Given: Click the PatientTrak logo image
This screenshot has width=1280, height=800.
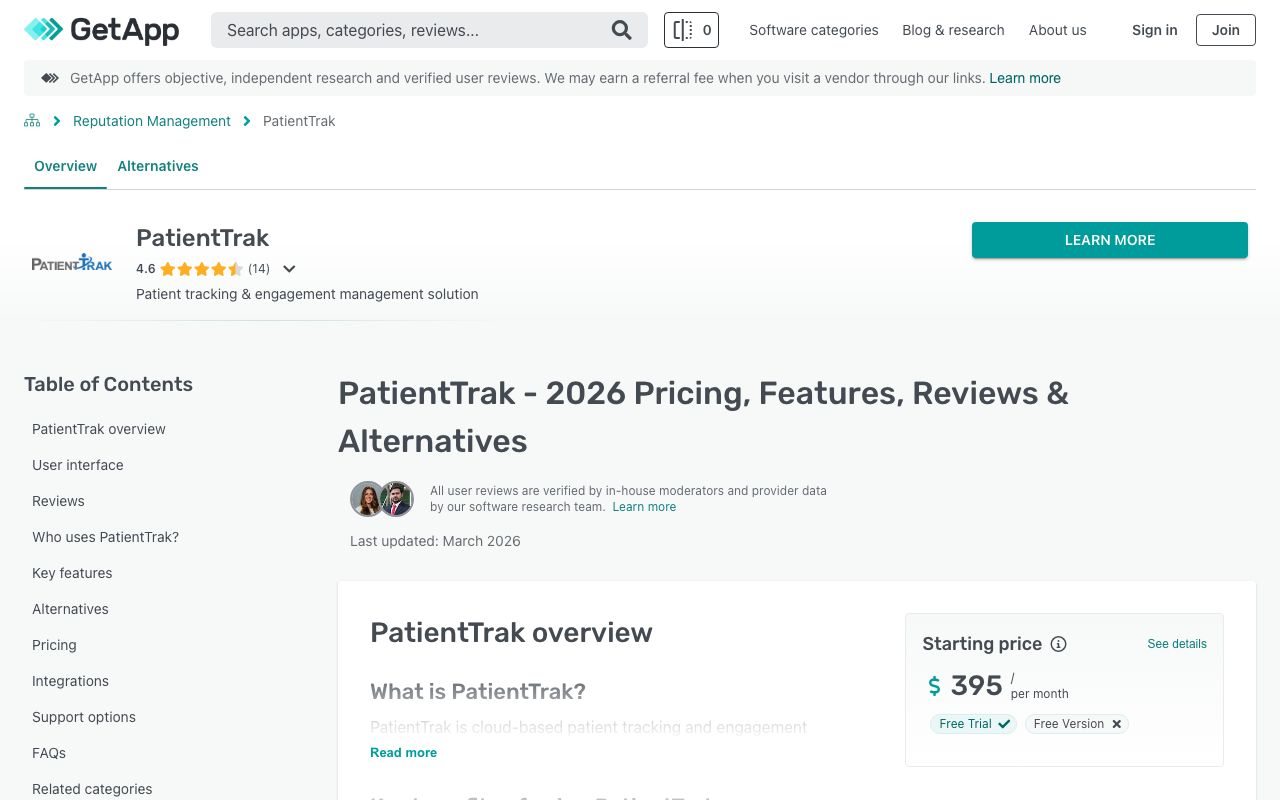Looking at the screenshot, I should tap(72, 264).
